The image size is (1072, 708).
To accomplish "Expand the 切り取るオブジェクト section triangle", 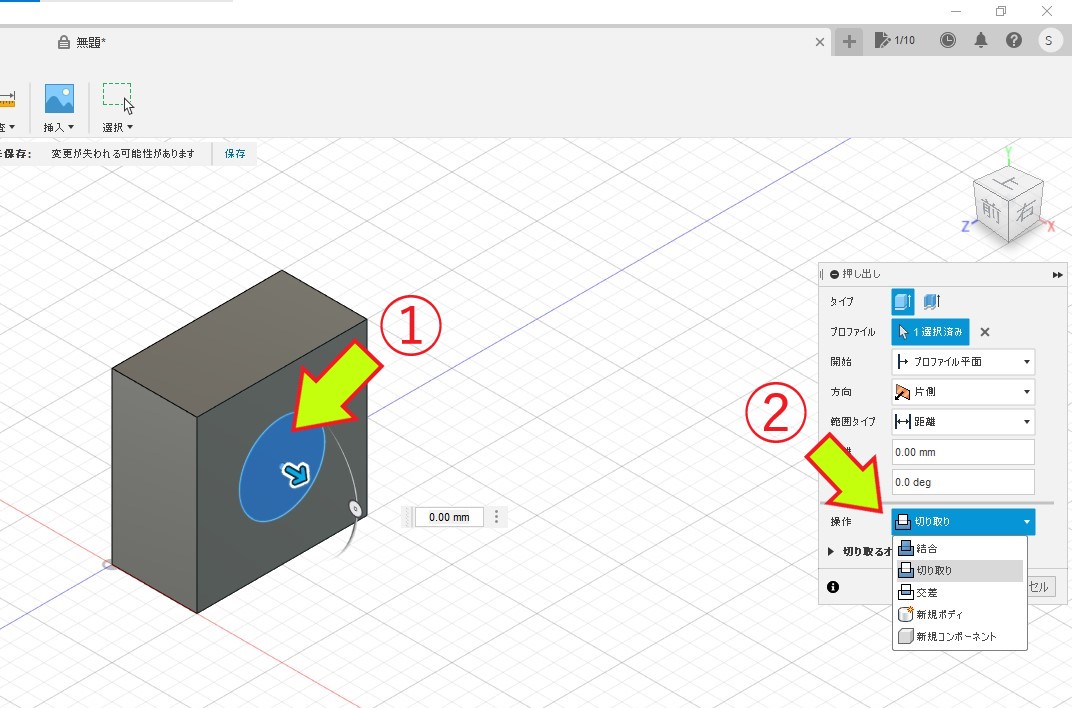I will (831, 552).
